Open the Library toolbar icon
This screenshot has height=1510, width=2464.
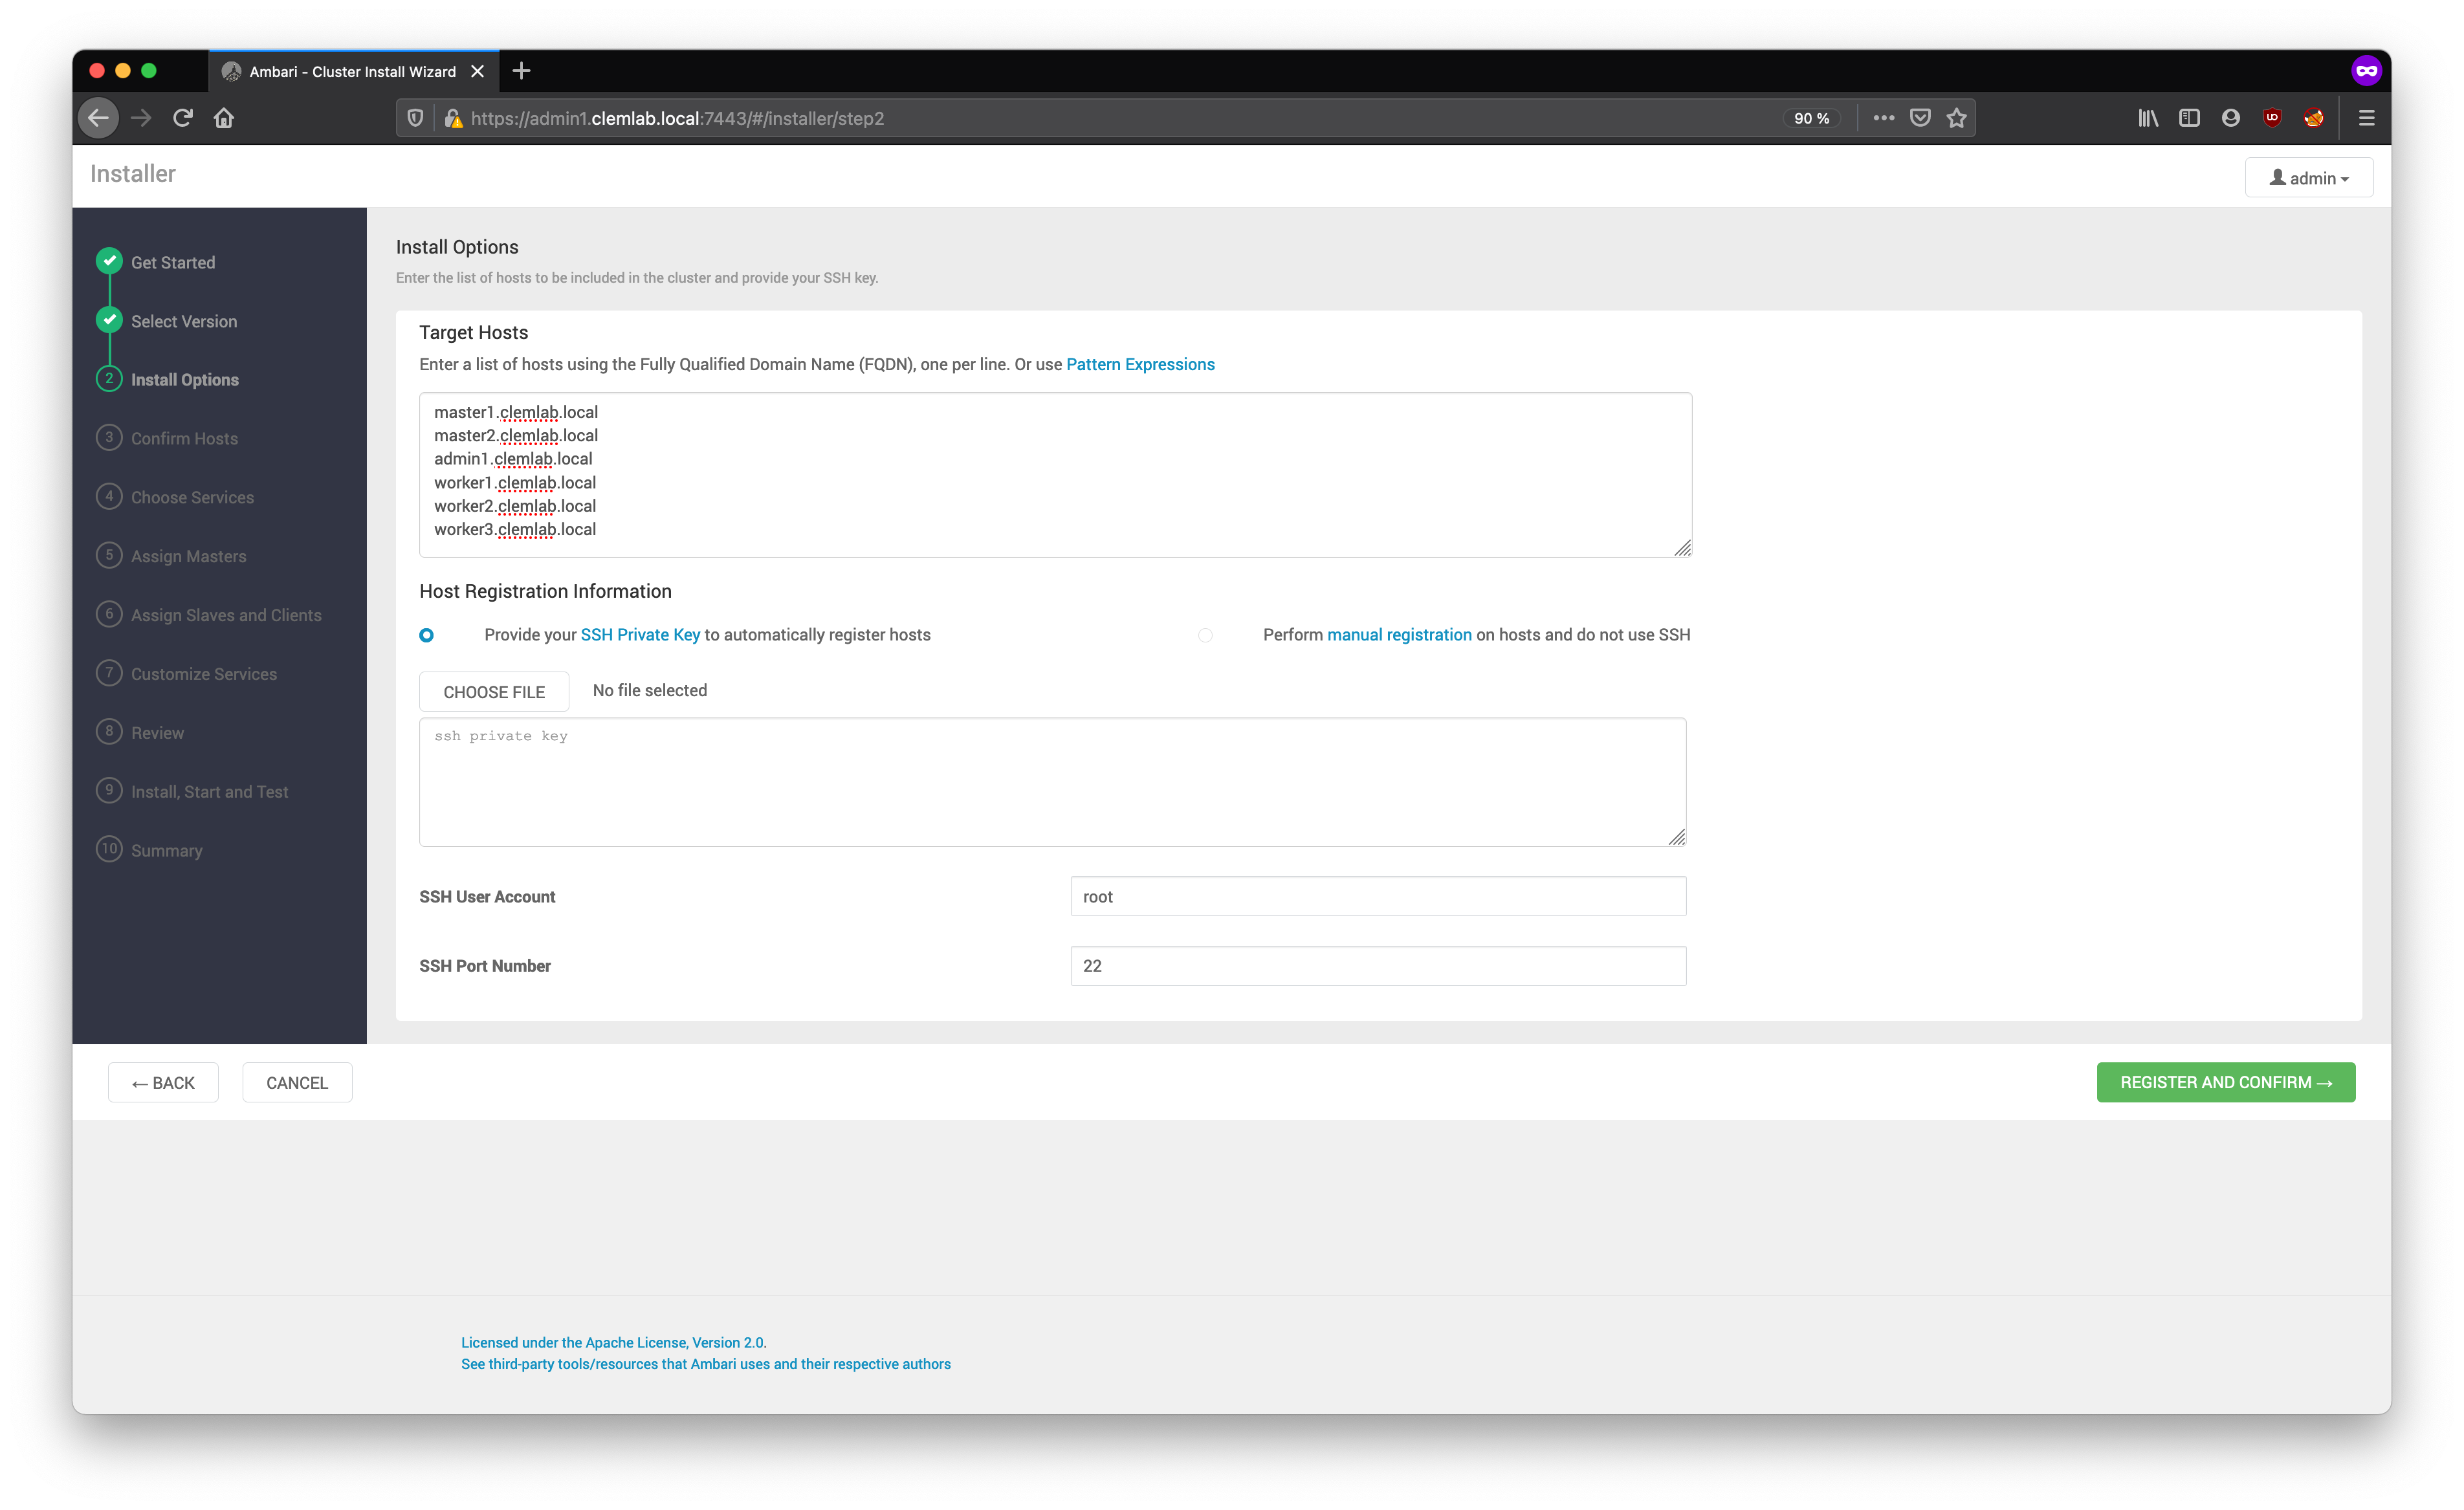(2147, 118)
